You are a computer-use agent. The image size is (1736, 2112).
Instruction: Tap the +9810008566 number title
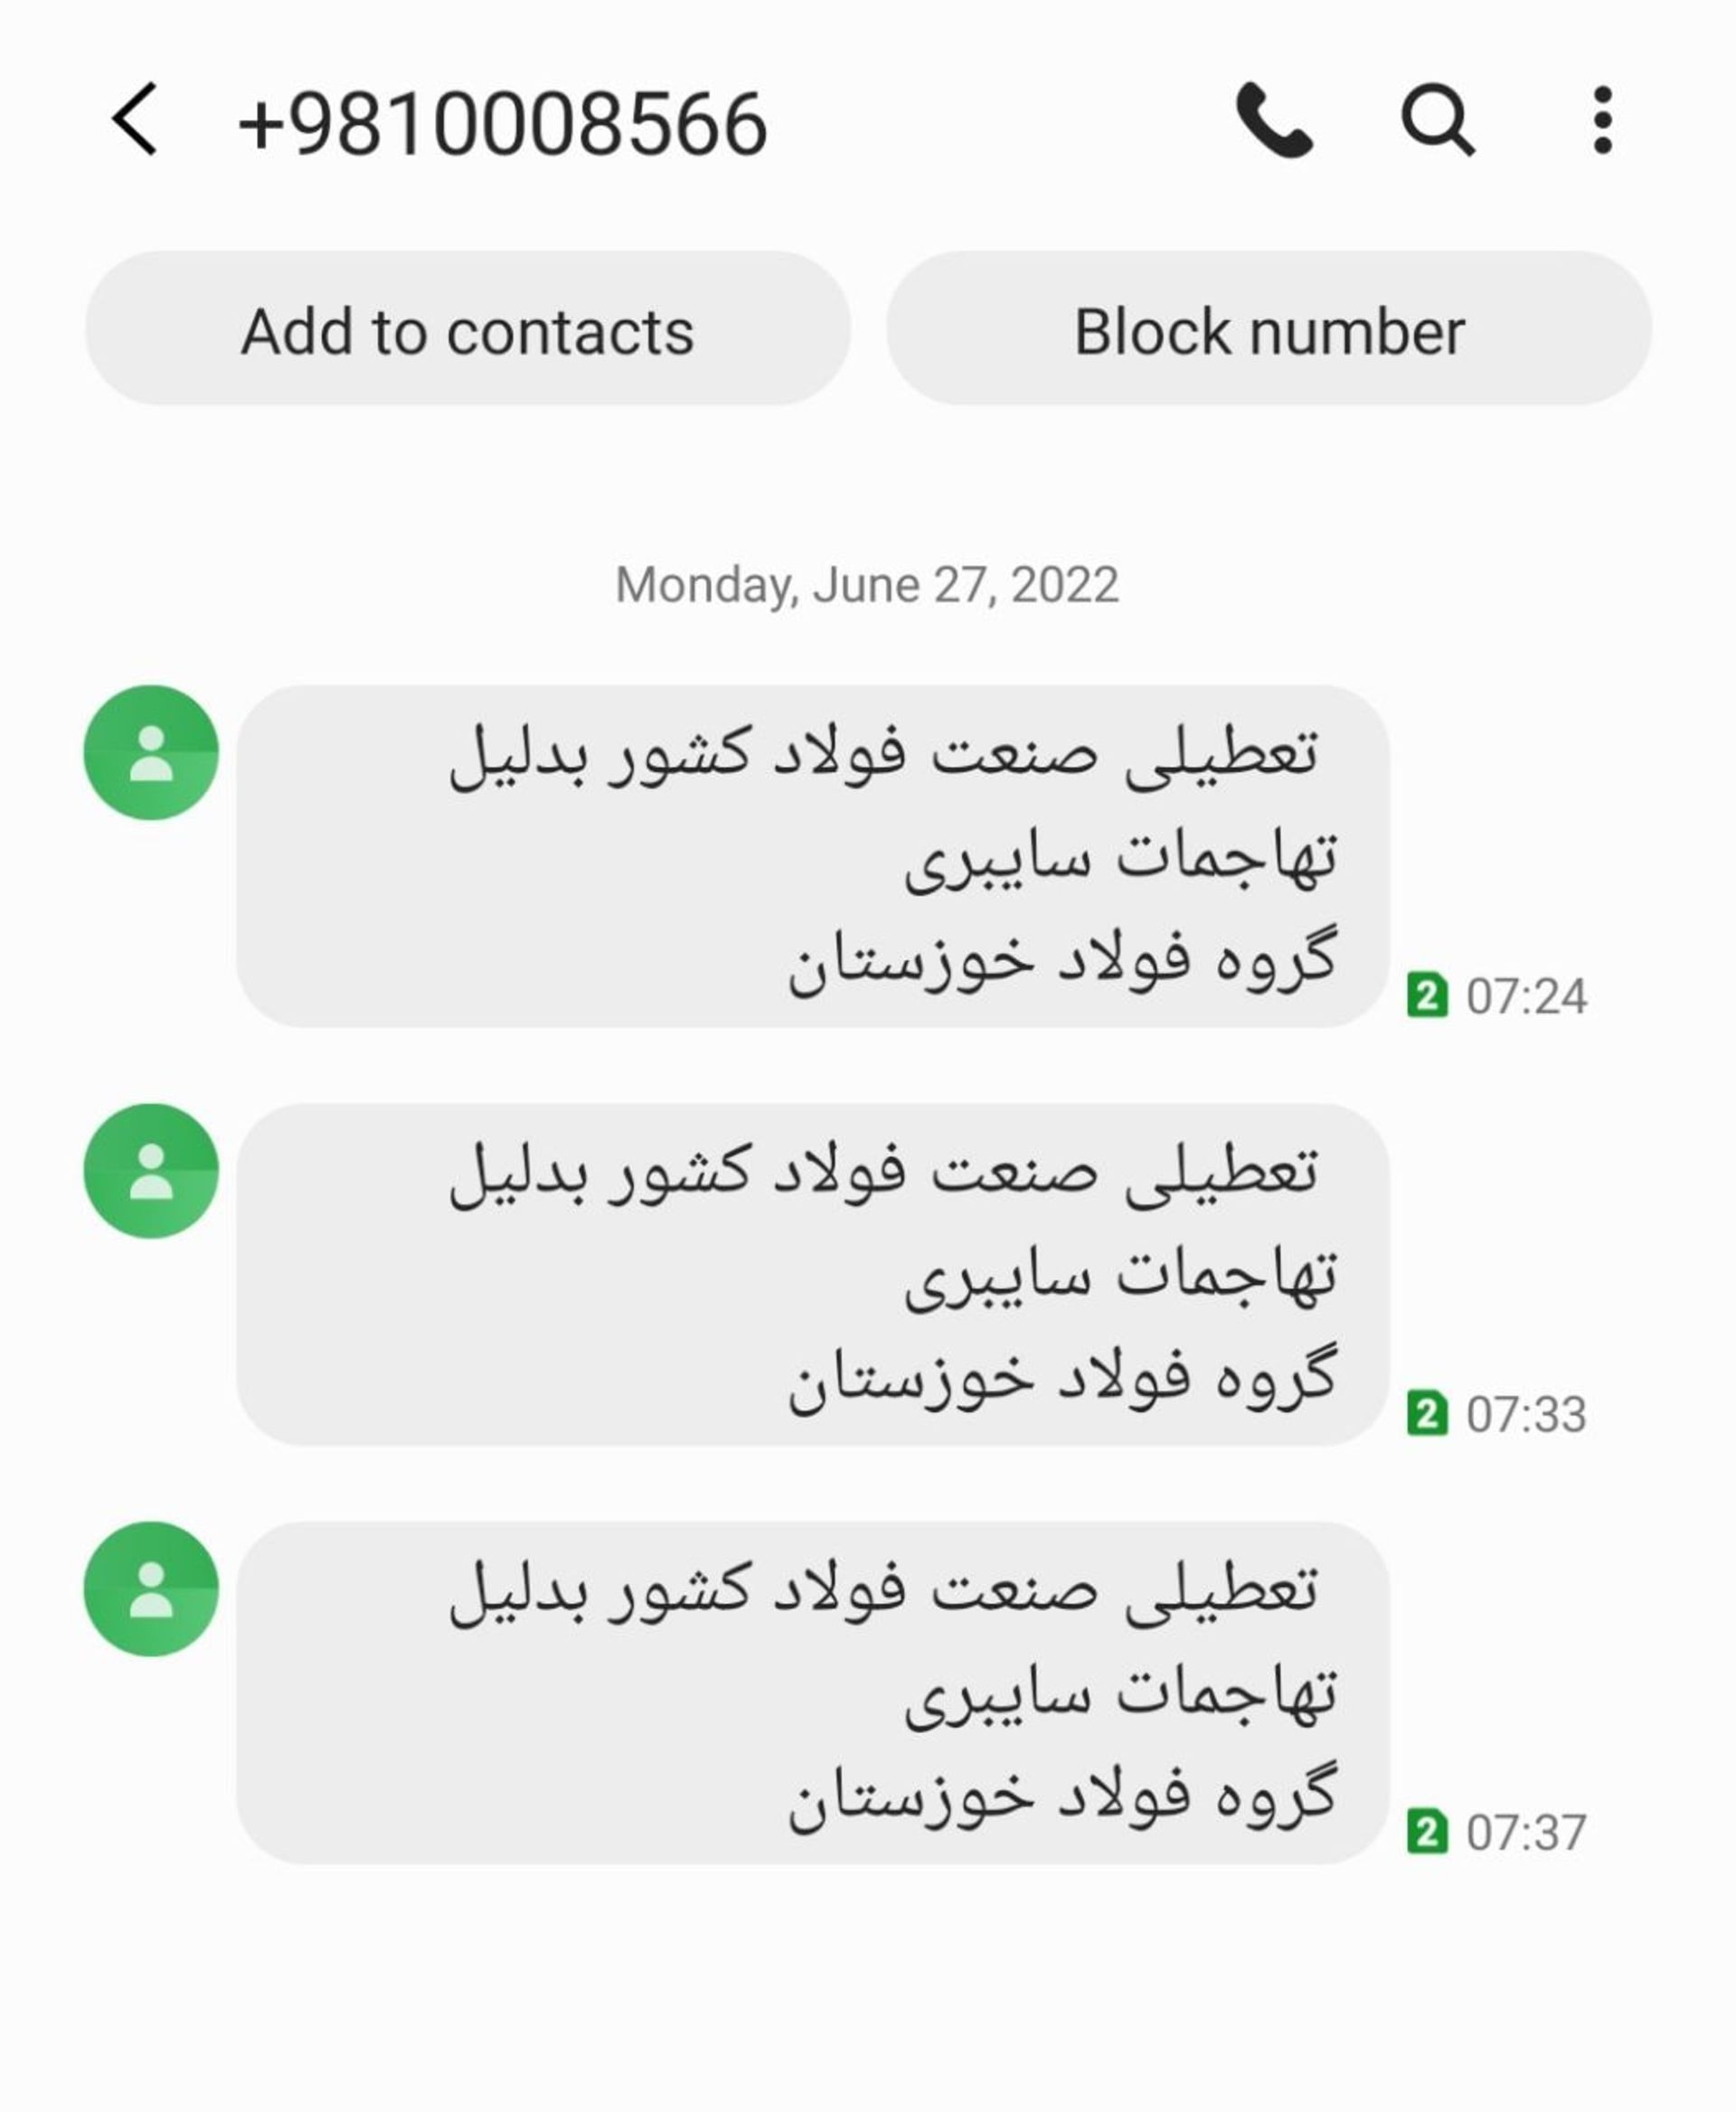tap(503, 123)
